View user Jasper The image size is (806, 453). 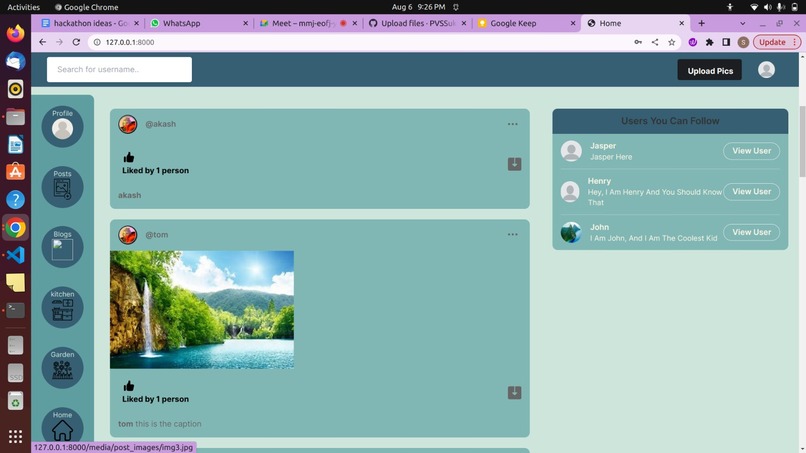[x=751, y=151]
